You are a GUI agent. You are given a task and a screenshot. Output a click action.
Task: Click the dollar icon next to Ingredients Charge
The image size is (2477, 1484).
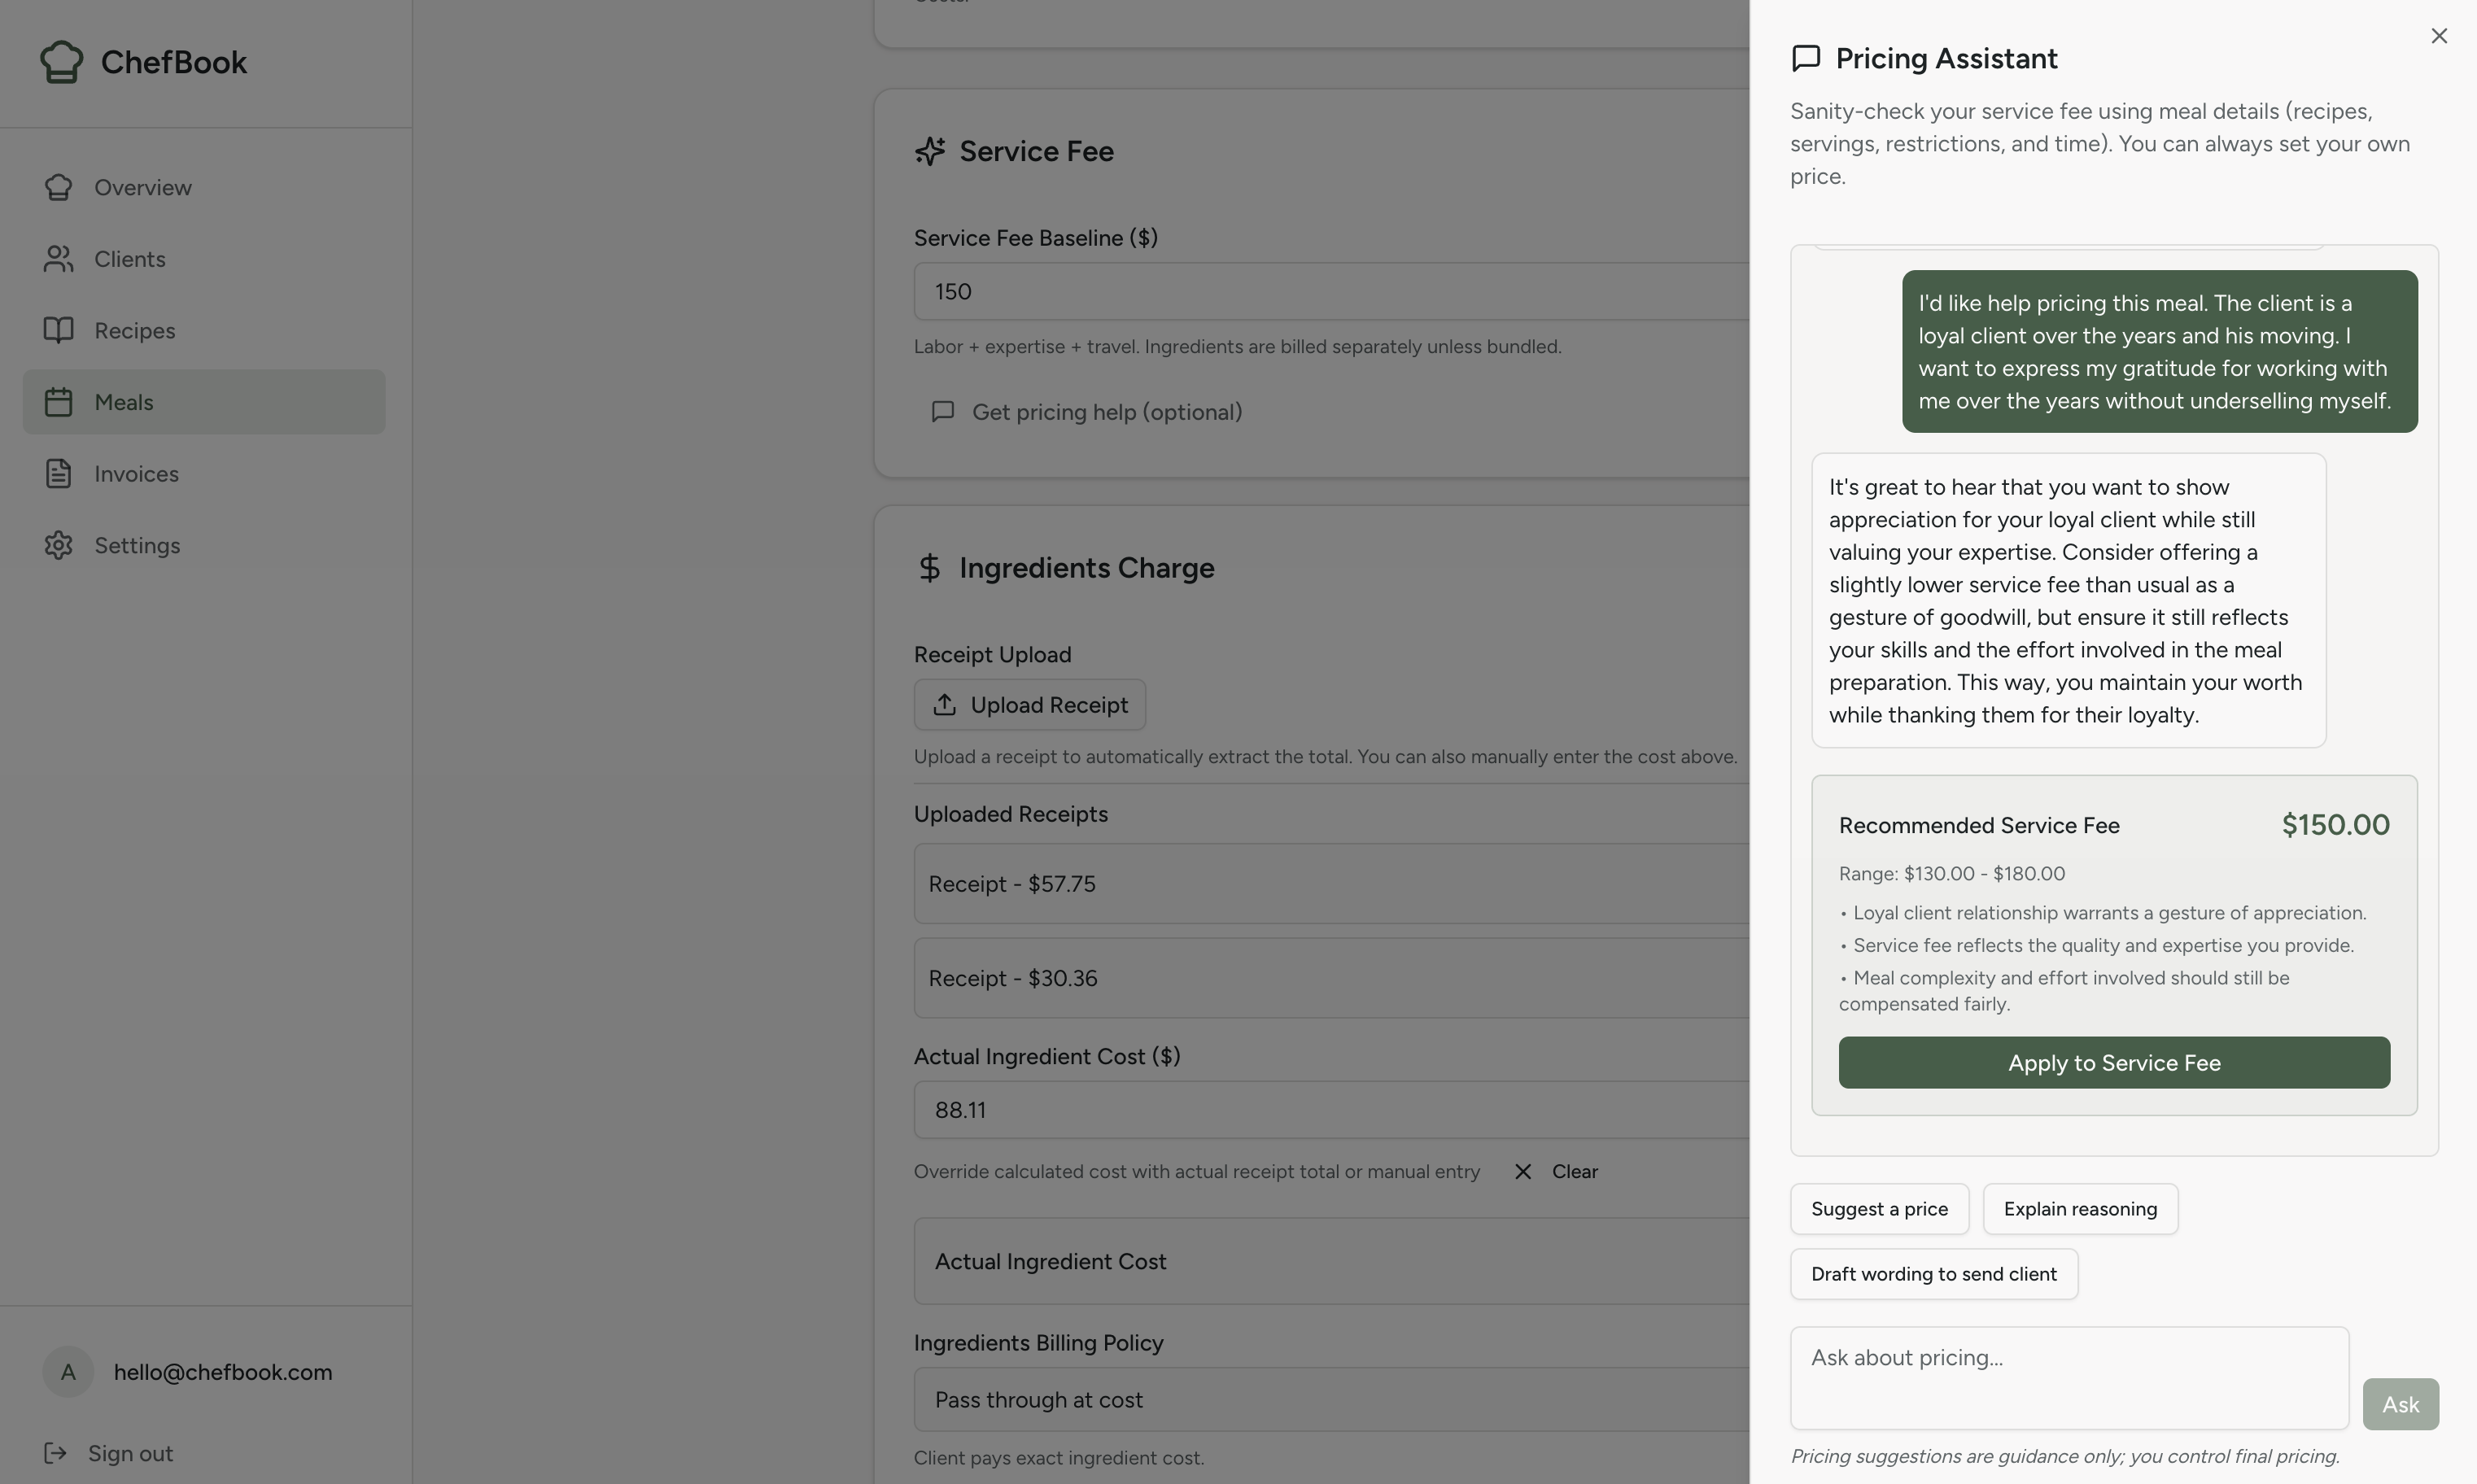tap(929, 567)
